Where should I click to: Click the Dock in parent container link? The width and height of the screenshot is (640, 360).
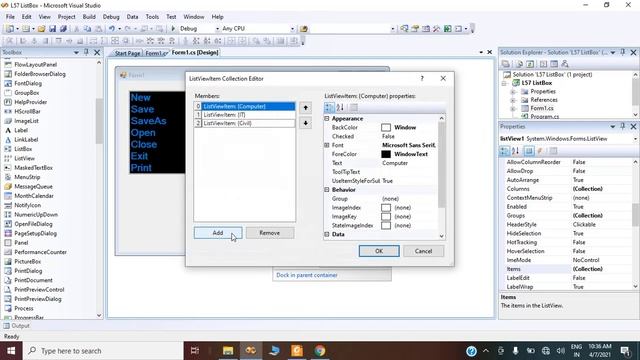coord(307,275)
